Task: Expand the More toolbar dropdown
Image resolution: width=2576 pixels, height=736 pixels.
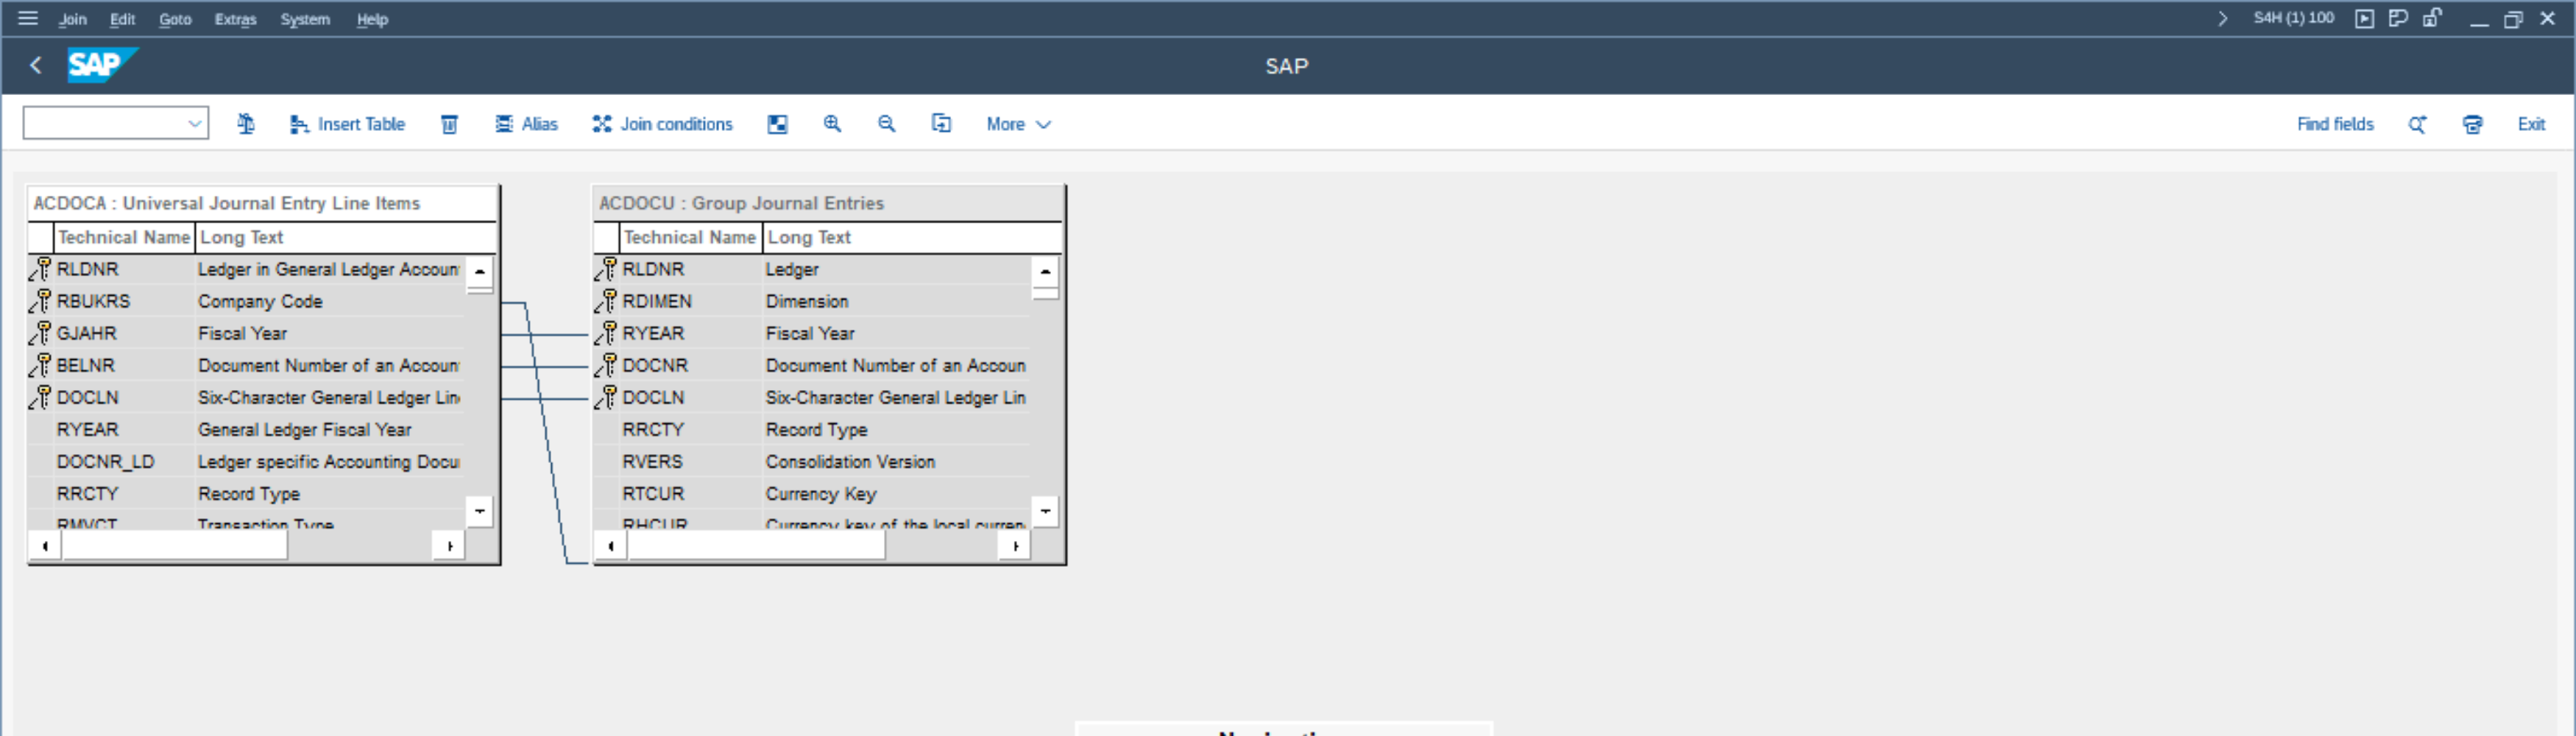Action: [x=1018, y=124]
